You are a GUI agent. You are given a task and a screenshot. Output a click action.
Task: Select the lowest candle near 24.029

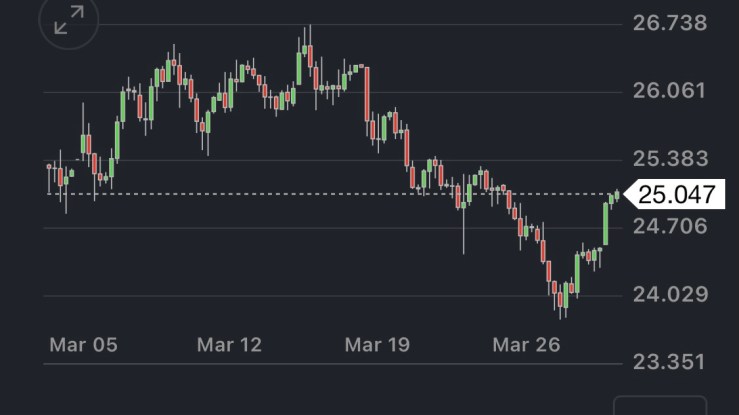[563, 299]
